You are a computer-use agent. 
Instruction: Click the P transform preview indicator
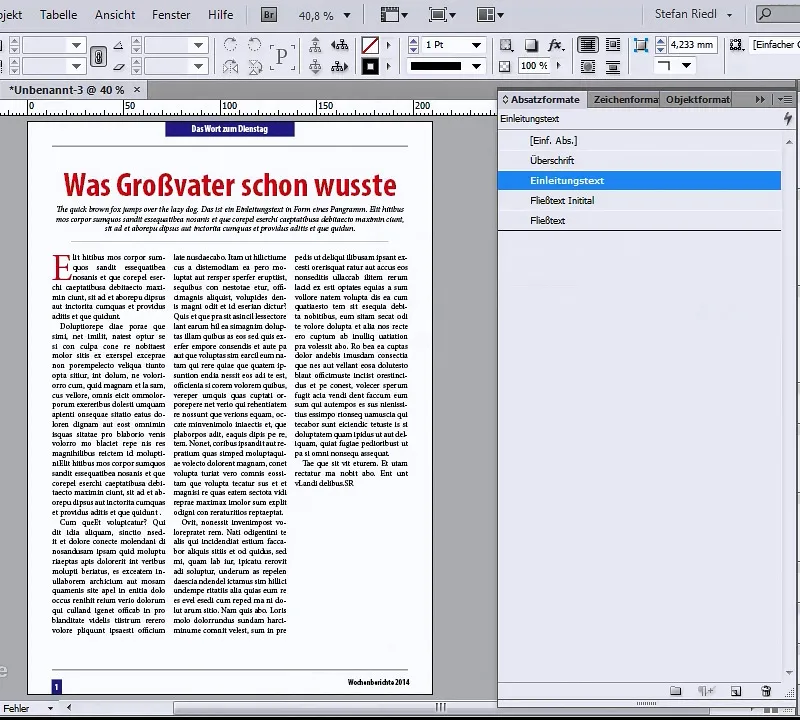[x=282, y=56]
